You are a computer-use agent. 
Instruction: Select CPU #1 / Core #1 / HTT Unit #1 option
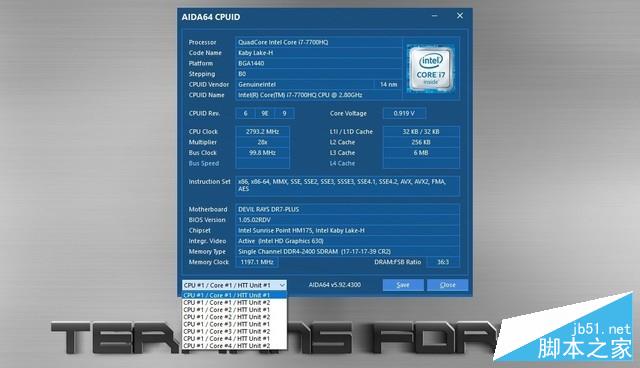(235, 295)
